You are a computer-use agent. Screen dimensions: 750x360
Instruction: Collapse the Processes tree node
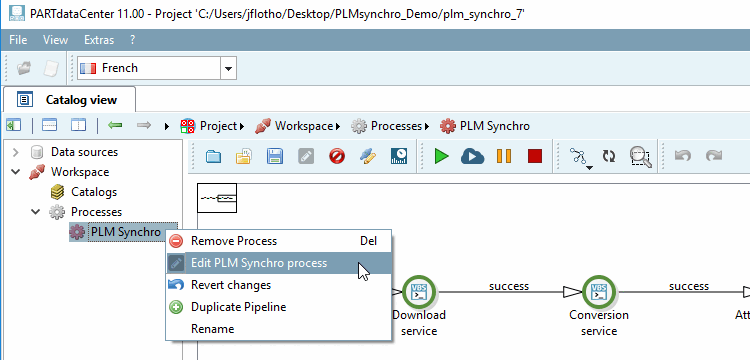click(36, 211)
